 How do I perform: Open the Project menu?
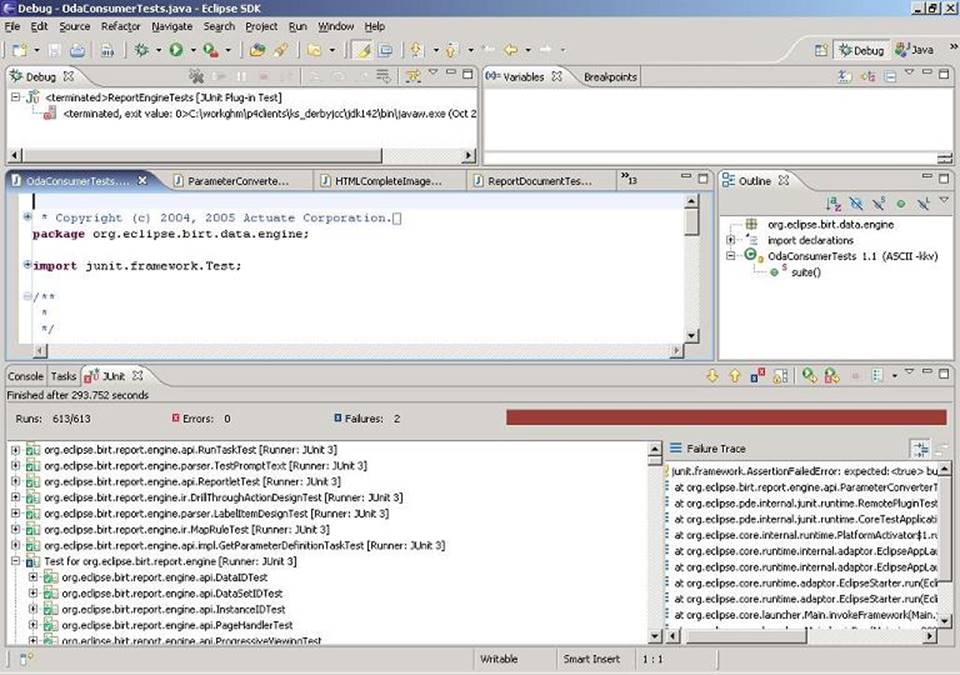pos(261,26)
